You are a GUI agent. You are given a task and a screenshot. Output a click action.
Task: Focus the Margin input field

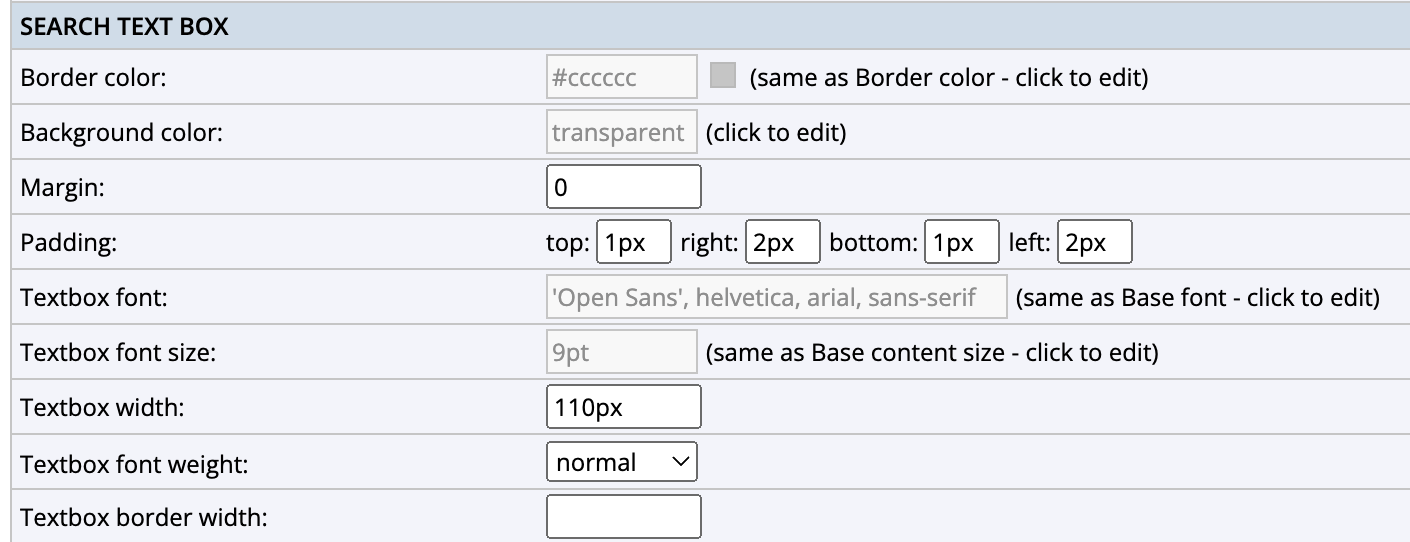pyautogui.click(x=623, y=187)
